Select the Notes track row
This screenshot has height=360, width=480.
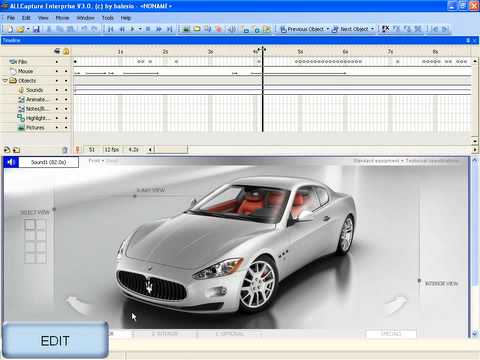(x=36, y=109)
